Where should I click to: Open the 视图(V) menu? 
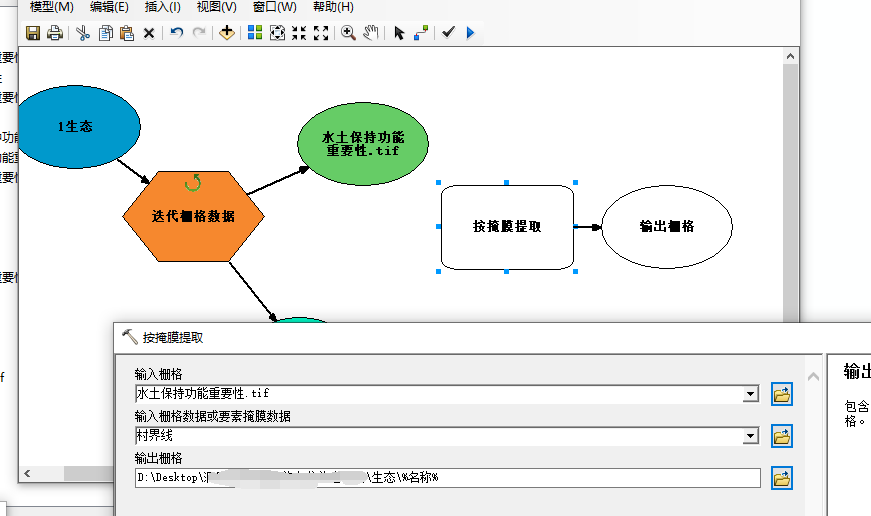[217, 7]
